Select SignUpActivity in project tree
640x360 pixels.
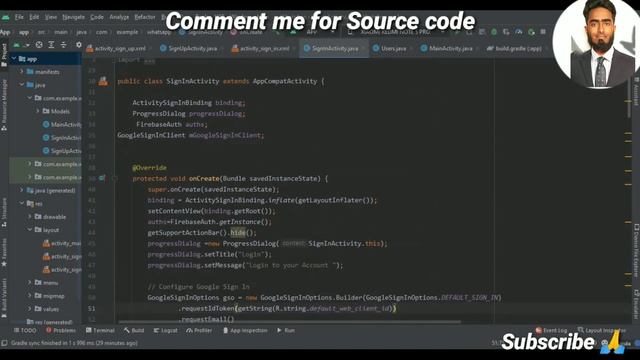tap(62, 151)
